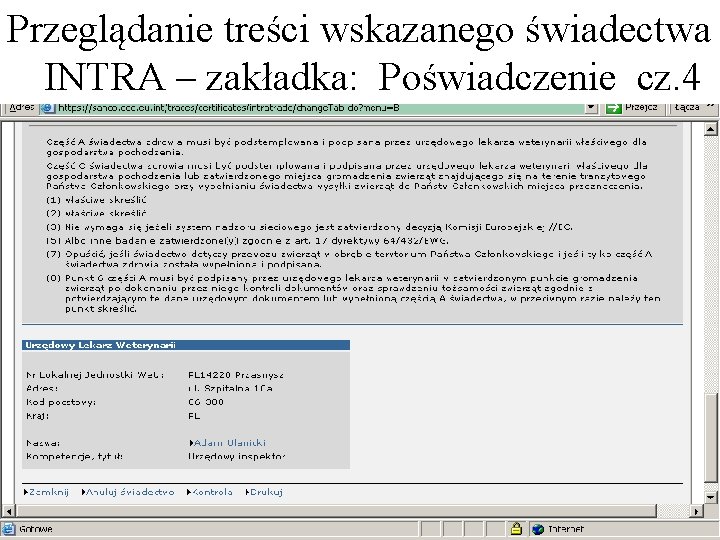Click the Internet zone text in status bar

[x=566, y=529]
